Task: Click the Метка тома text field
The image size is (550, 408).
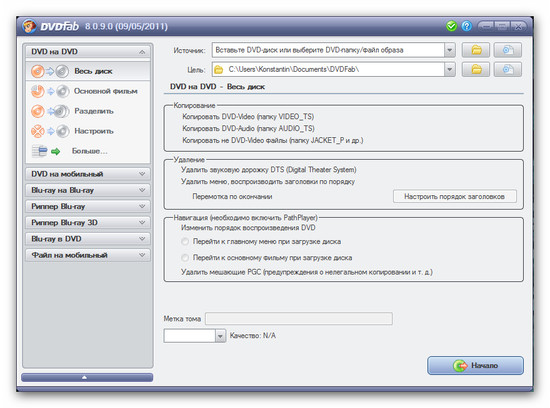Action: pos(299,319)
